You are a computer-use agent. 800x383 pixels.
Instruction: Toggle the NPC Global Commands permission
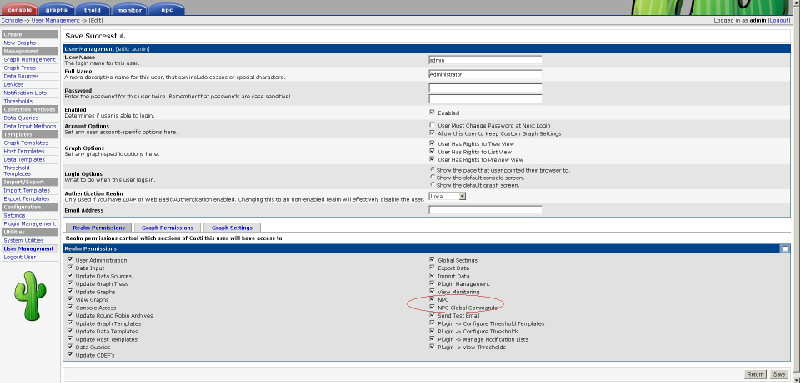(x=432, y=308)
